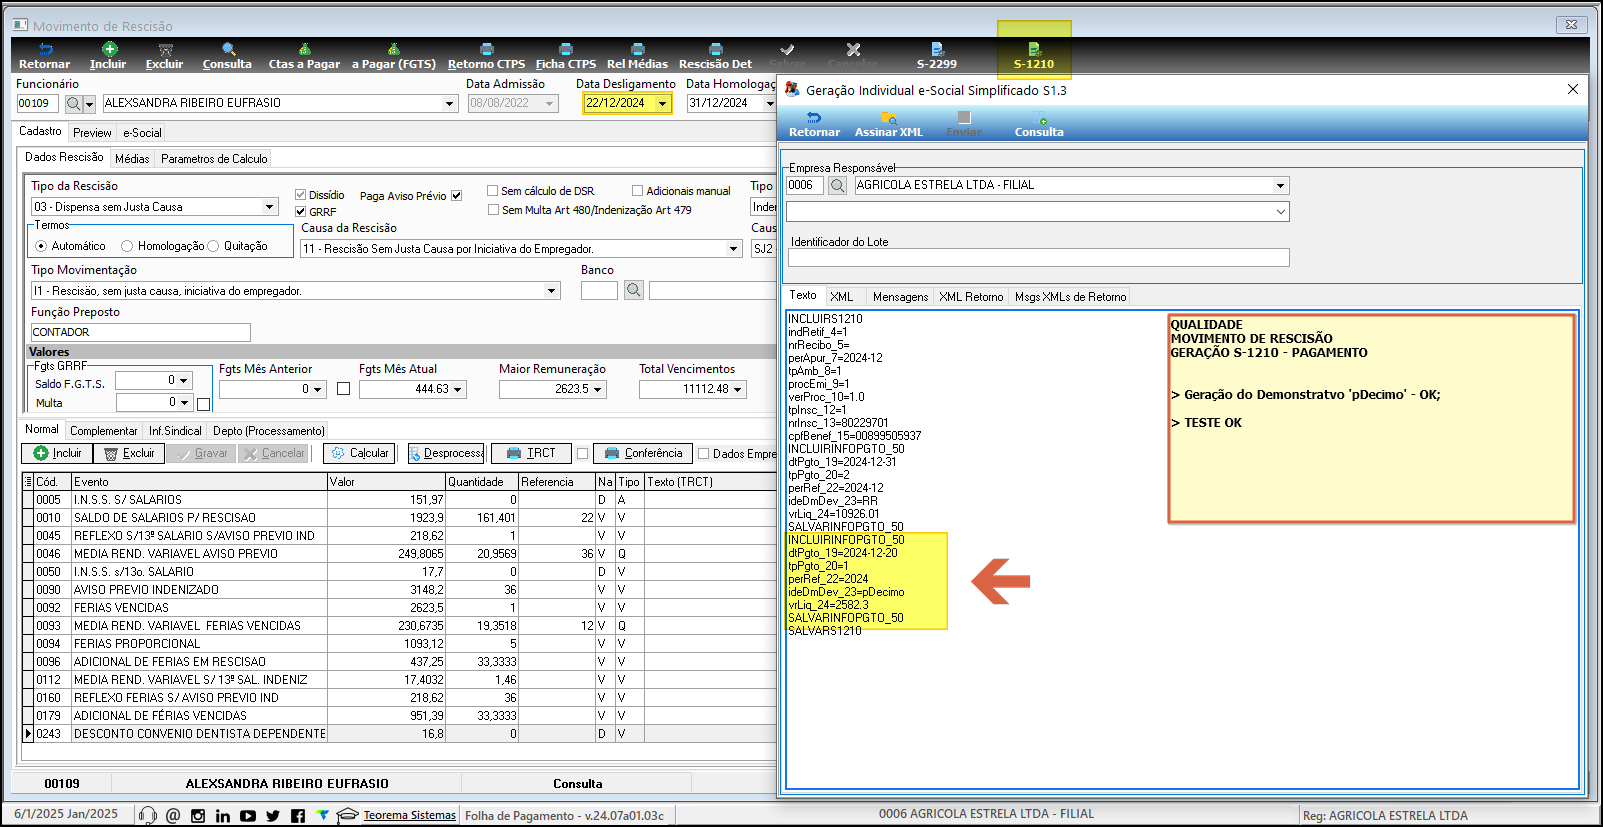Open the Rel Médias report

click(637, 56)
